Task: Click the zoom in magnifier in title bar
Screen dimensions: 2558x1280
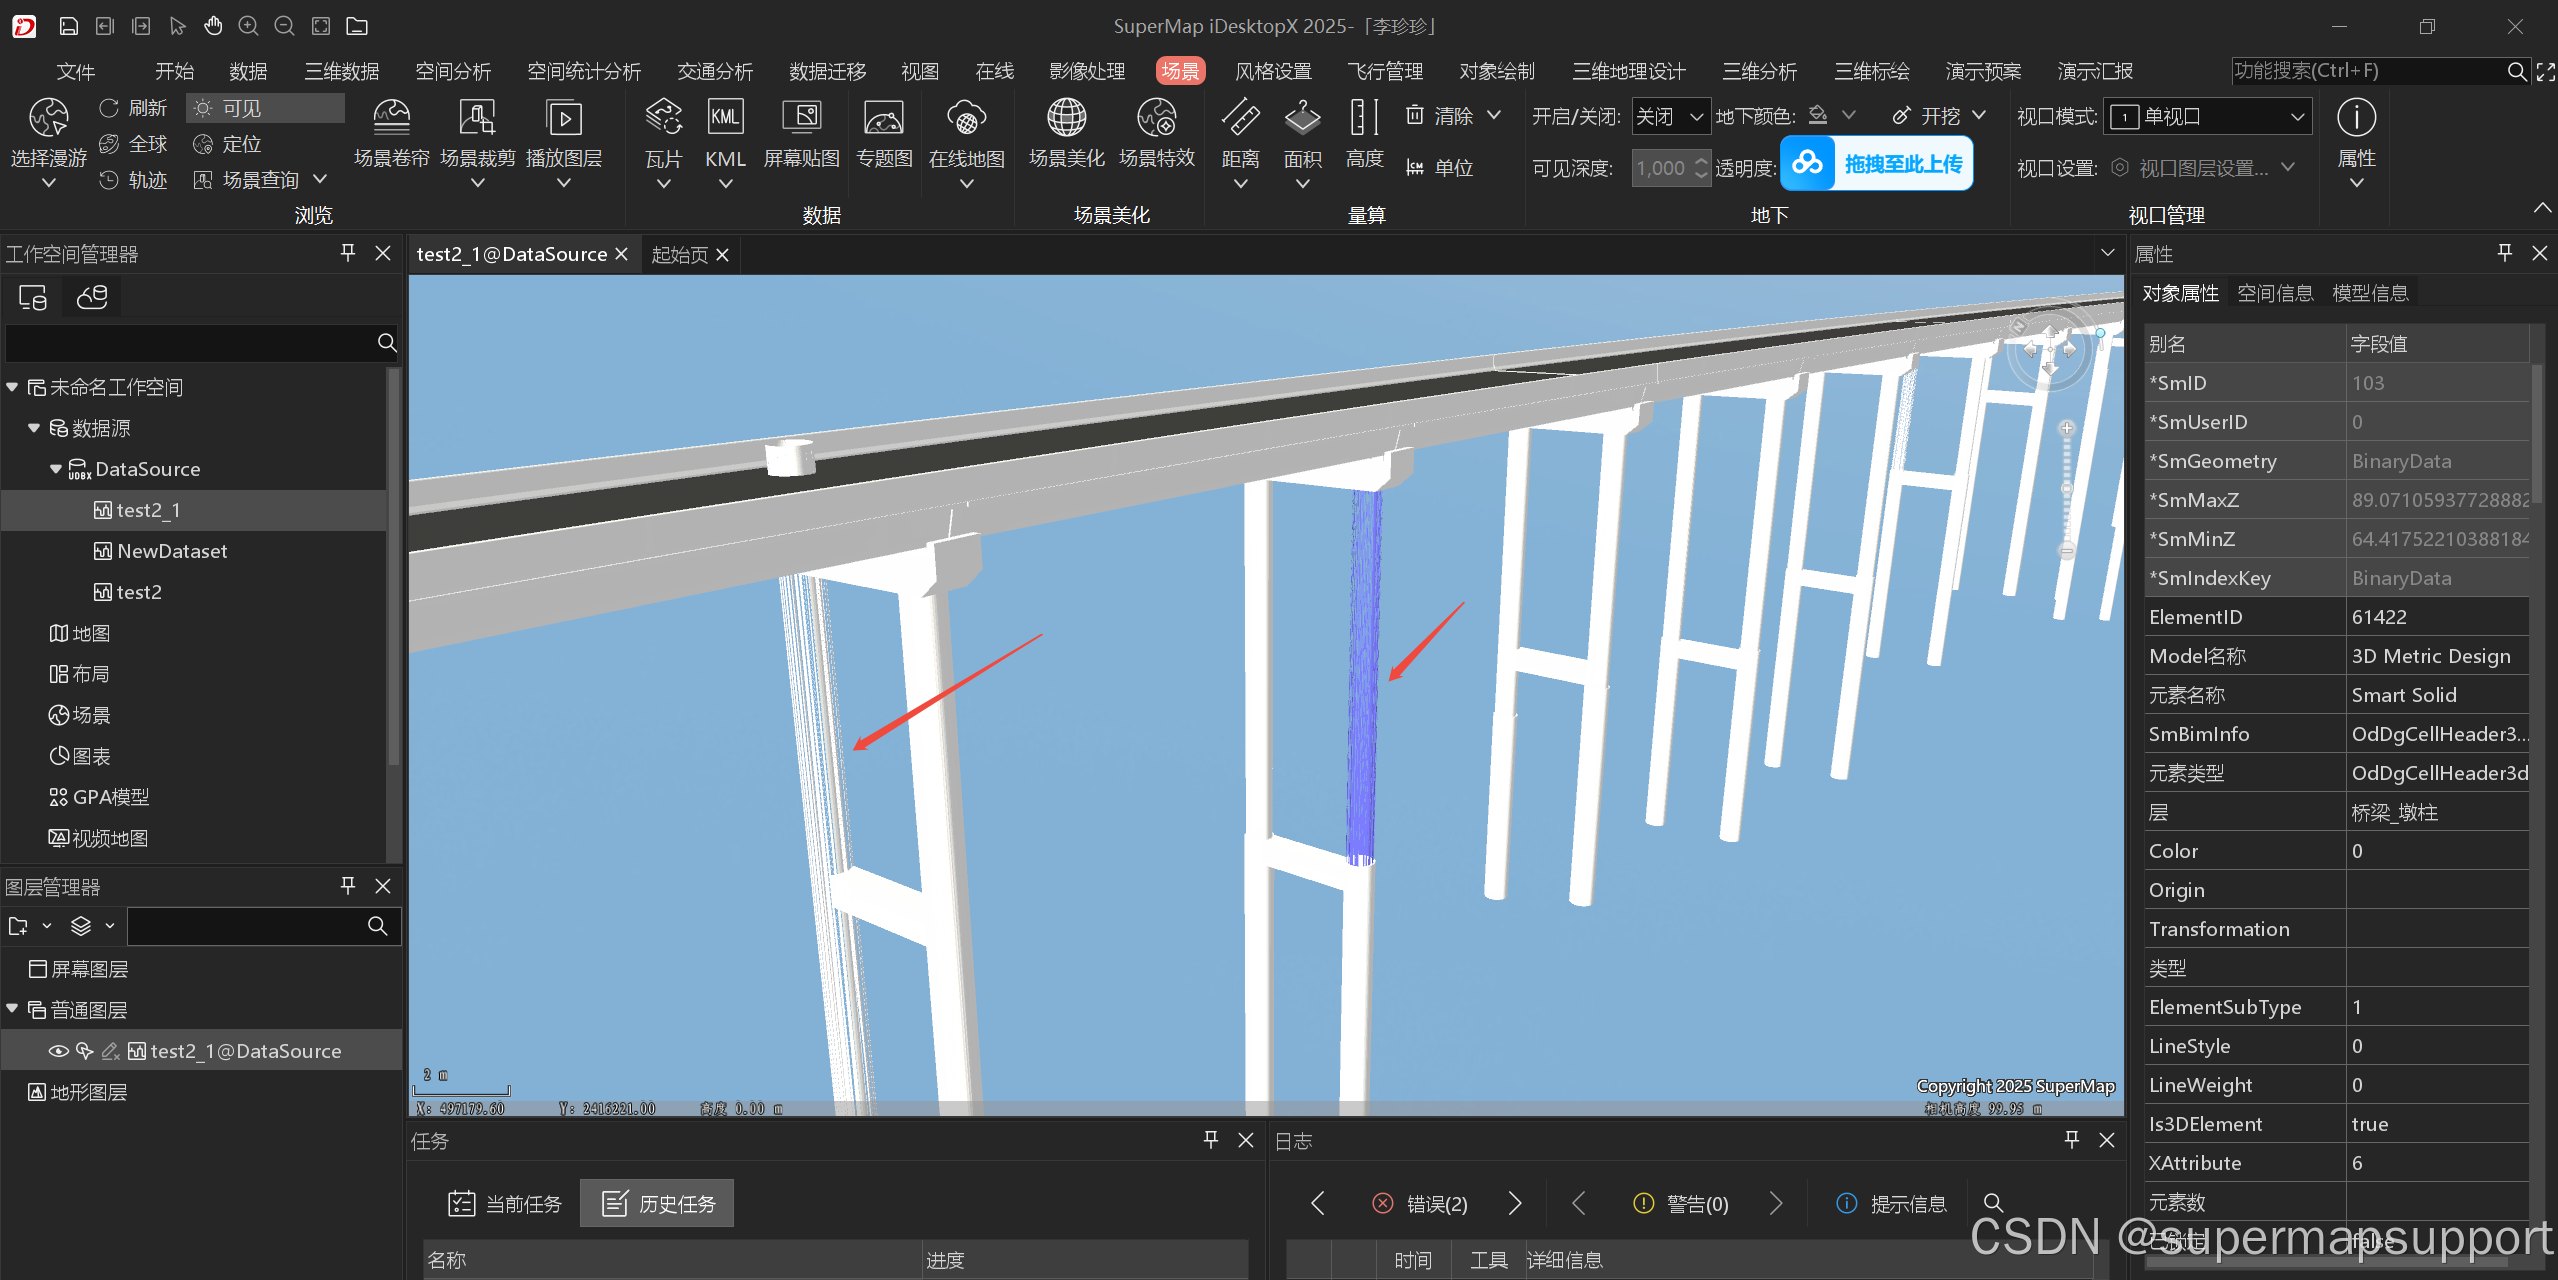Action: pos(248,26)
